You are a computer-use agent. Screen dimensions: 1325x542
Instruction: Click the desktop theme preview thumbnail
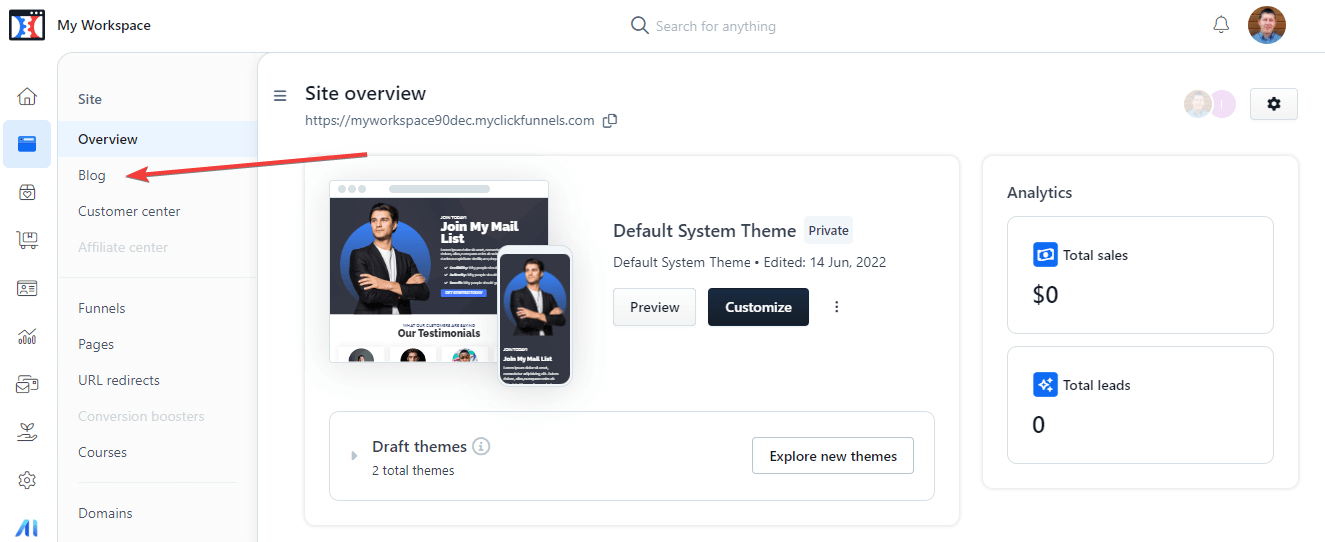439,271
